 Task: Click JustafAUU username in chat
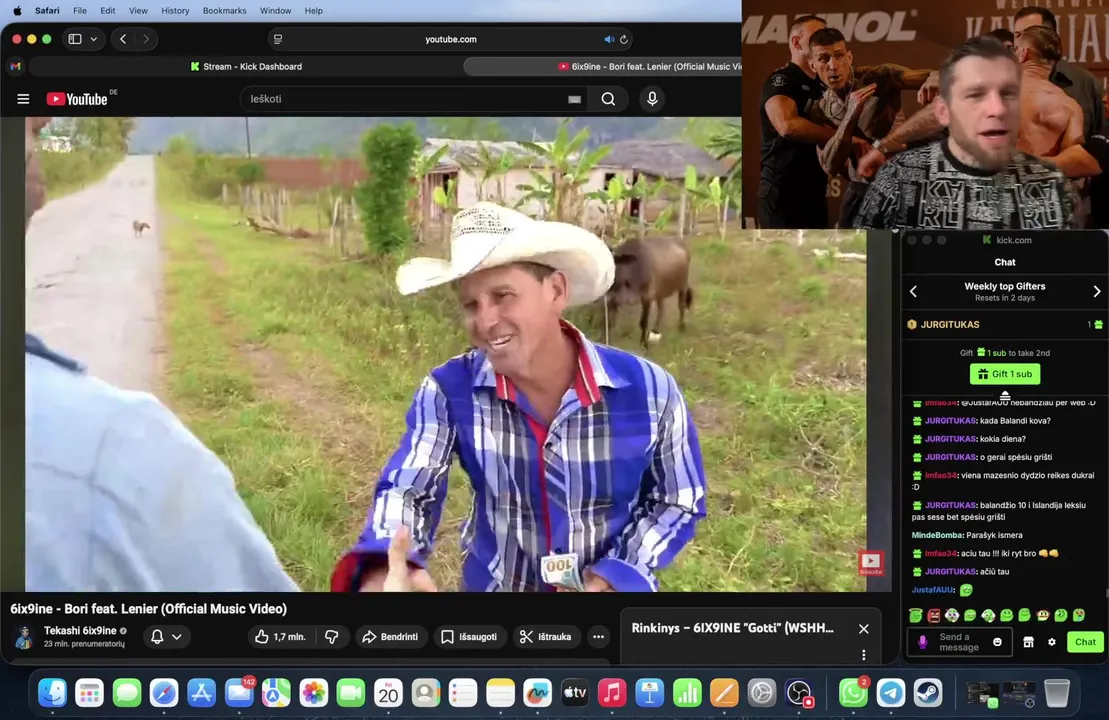coord(933,590)
